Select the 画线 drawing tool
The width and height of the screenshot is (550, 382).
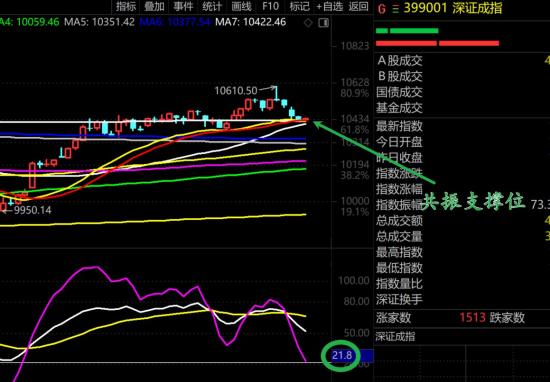tap(241, 6)
